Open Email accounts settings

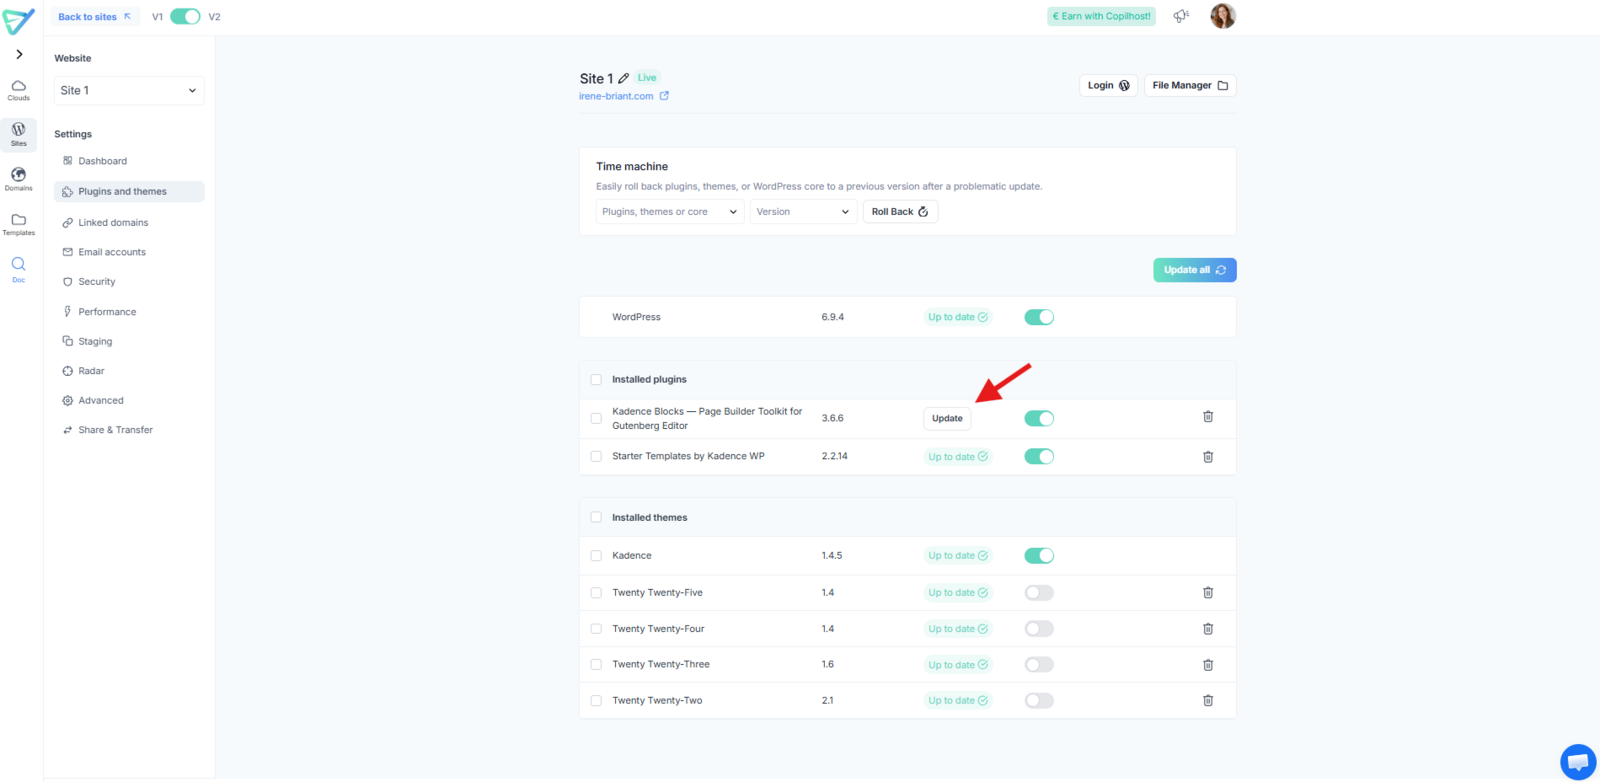129,252
